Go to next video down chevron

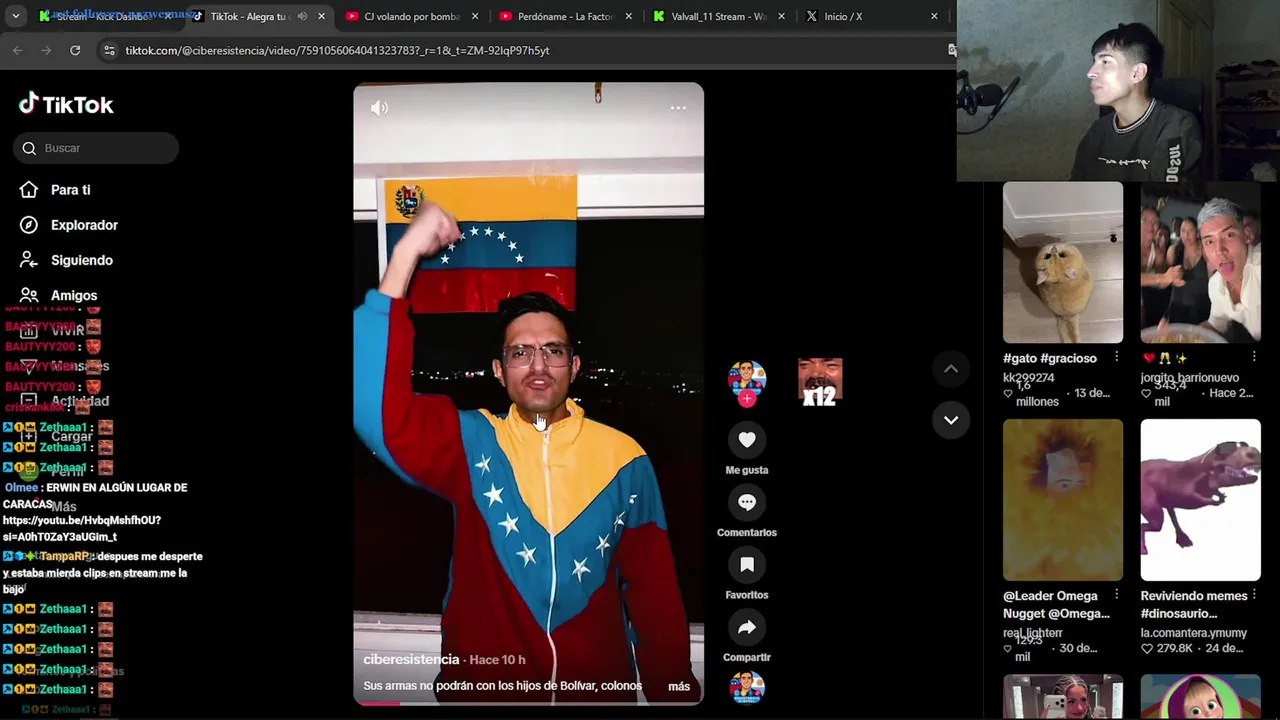coord(951,420)
